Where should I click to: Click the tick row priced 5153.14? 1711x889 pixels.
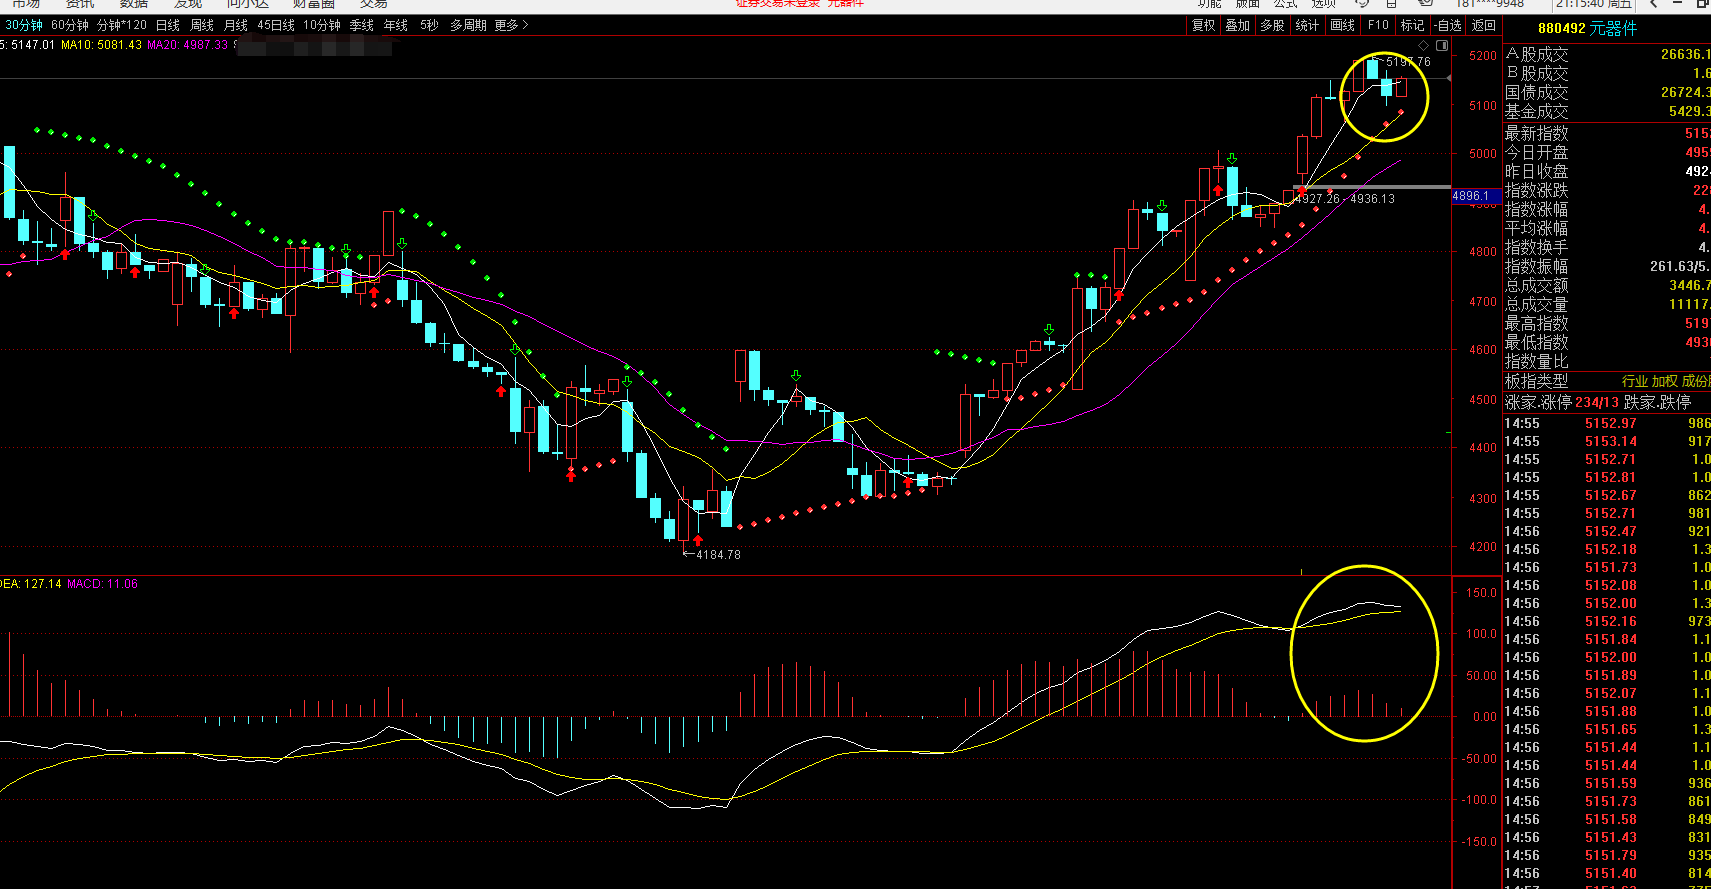coord(1606,441)
